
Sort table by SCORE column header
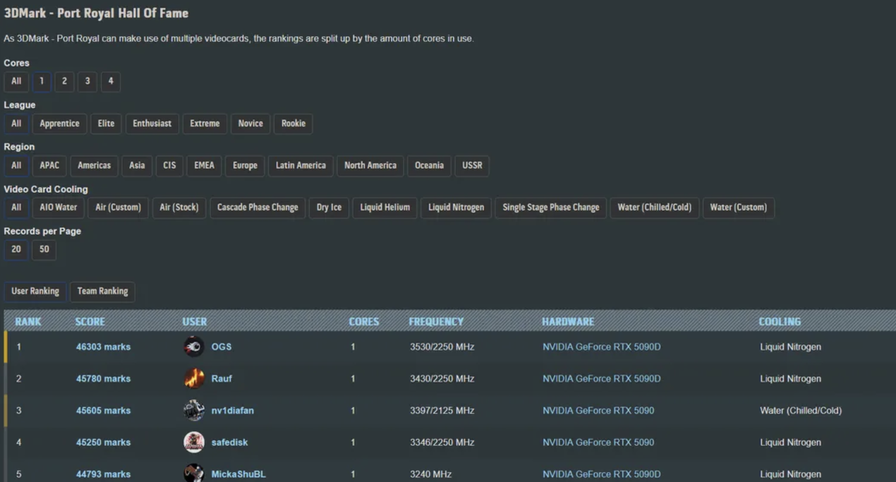[x=90, y=322]
